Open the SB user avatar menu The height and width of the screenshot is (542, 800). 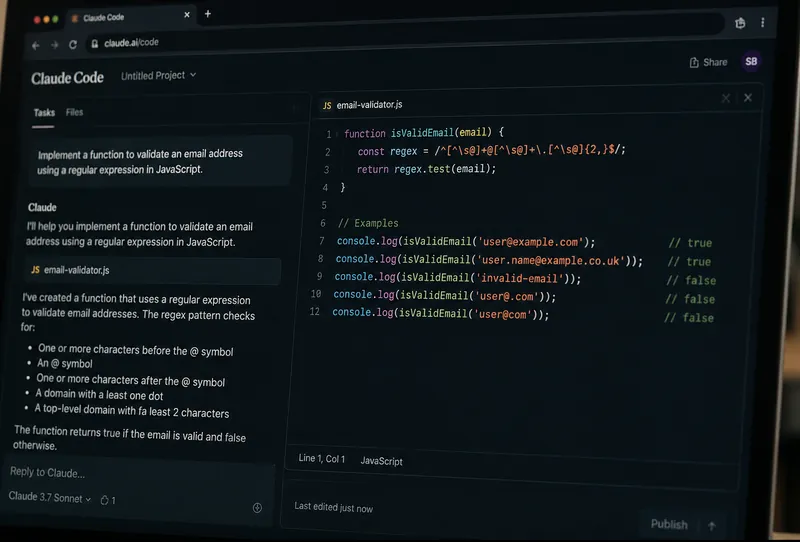click(x=751, y=62)
